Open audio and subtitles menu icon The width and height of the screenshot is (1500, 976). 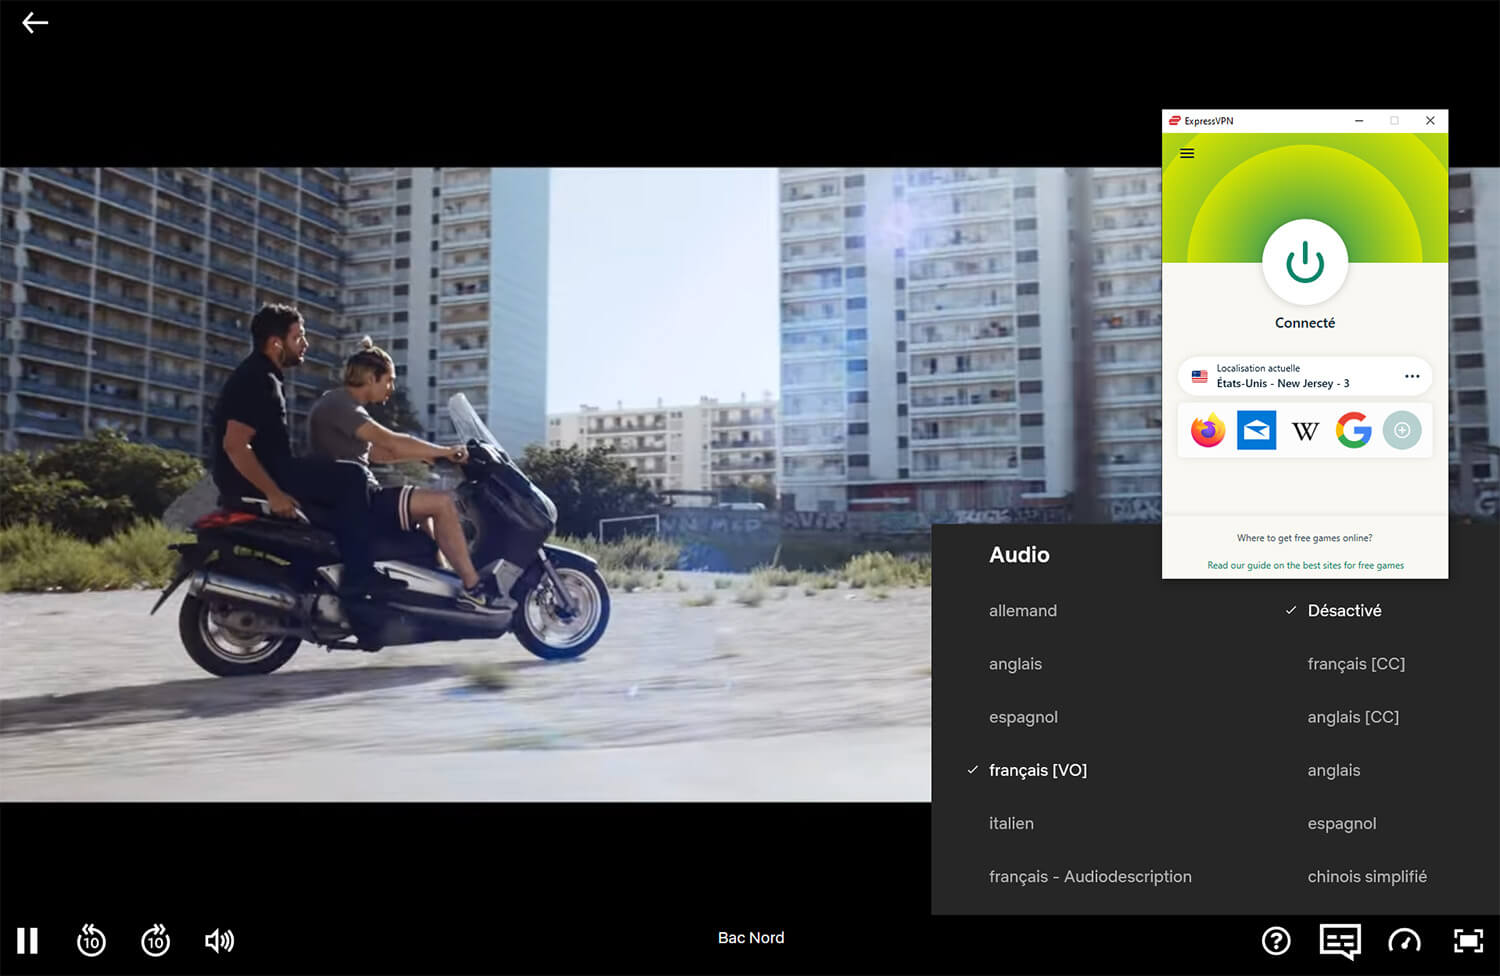[x=1340, y=940]
